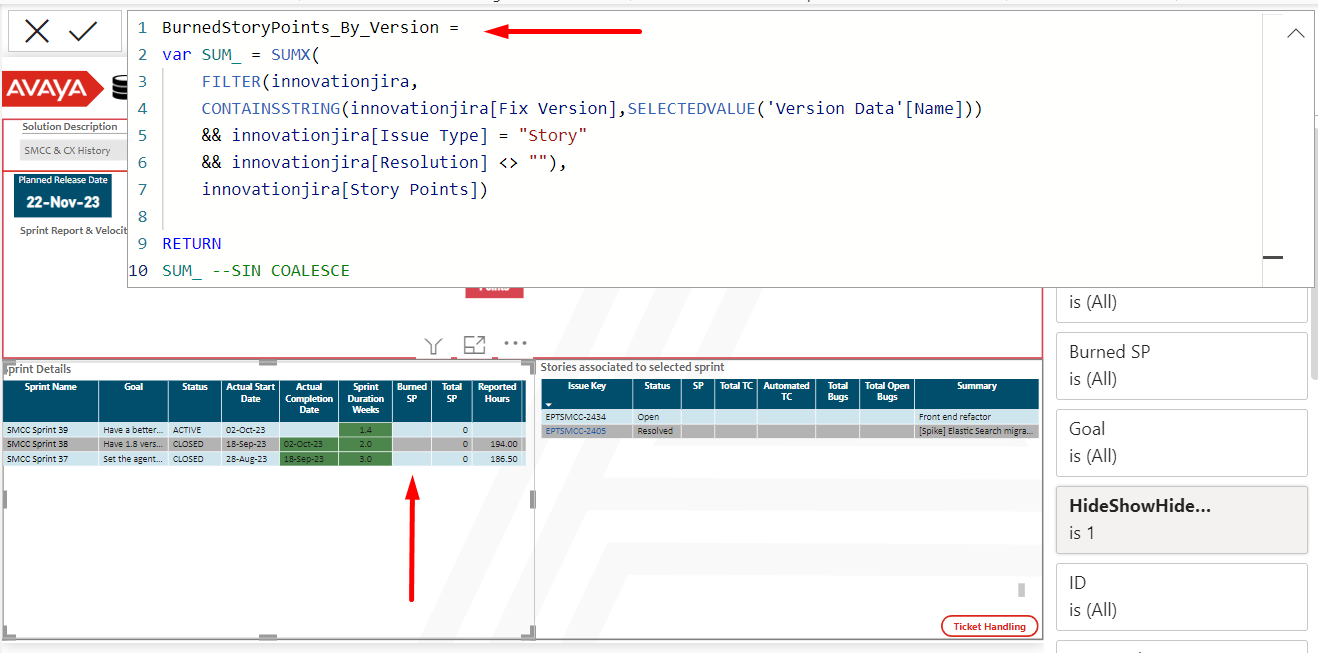Click the EPTSMCC-2434 issue key cell
Image resolution: width=1318 pixels, height=653 pixels.
[575, 417]
